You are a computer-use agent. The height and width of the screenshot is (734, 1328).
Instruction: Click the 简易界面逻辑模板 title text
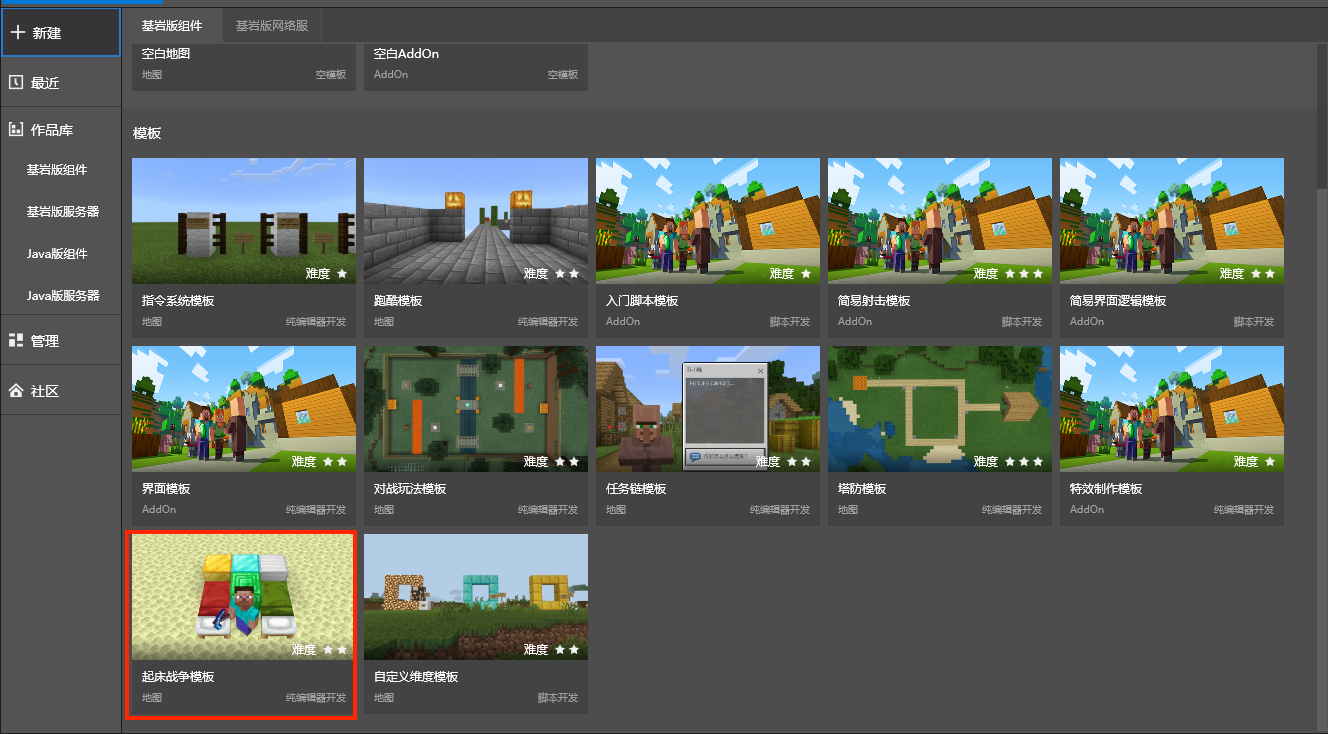tap(1118, 301)
